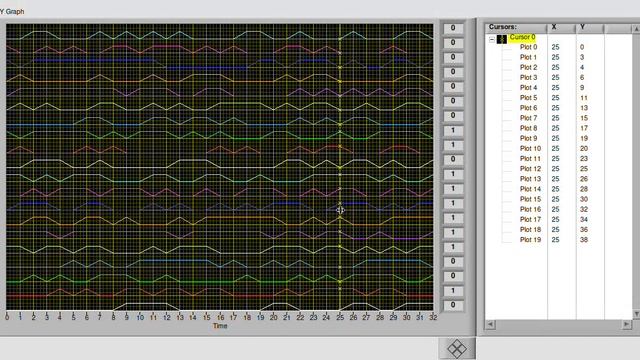Click the Y value 34 for Plot 17
Screen dimensions: 640x360
pyautogui.click(x=584, y=219)
